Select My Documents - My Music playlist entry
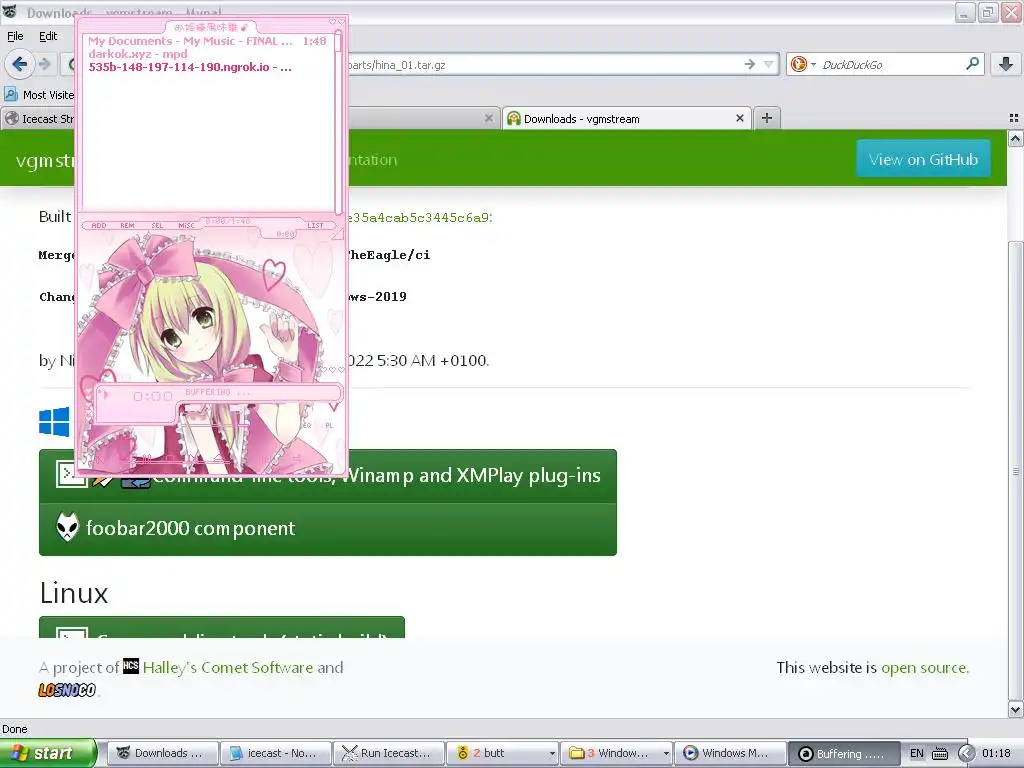Image resolution: width=1024 pixels, height=768 pixels. point(206,41)
